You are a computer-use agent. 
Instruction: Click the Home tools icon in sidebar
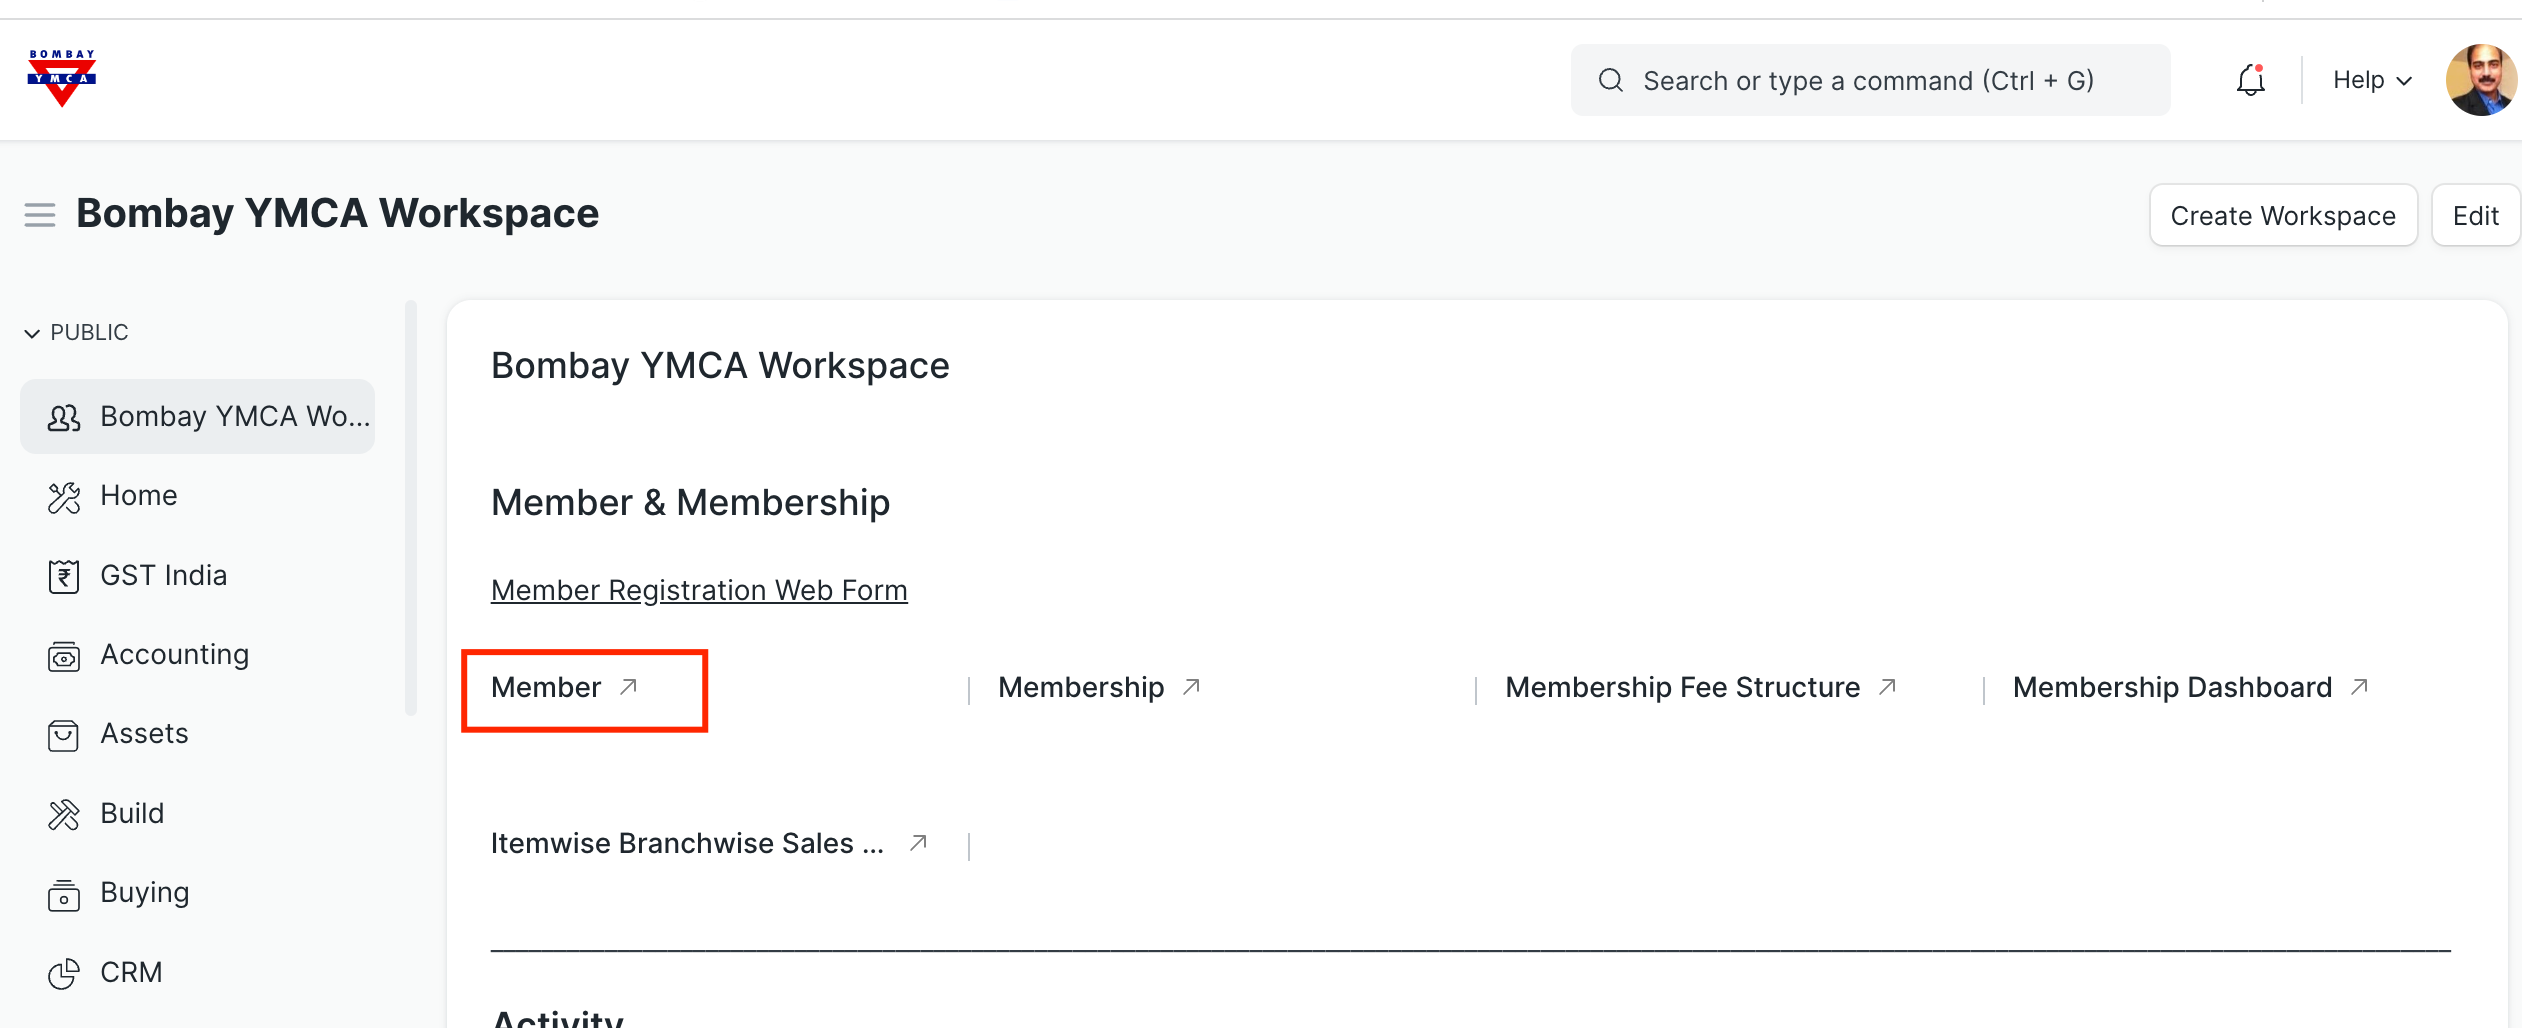pos(64,497)
